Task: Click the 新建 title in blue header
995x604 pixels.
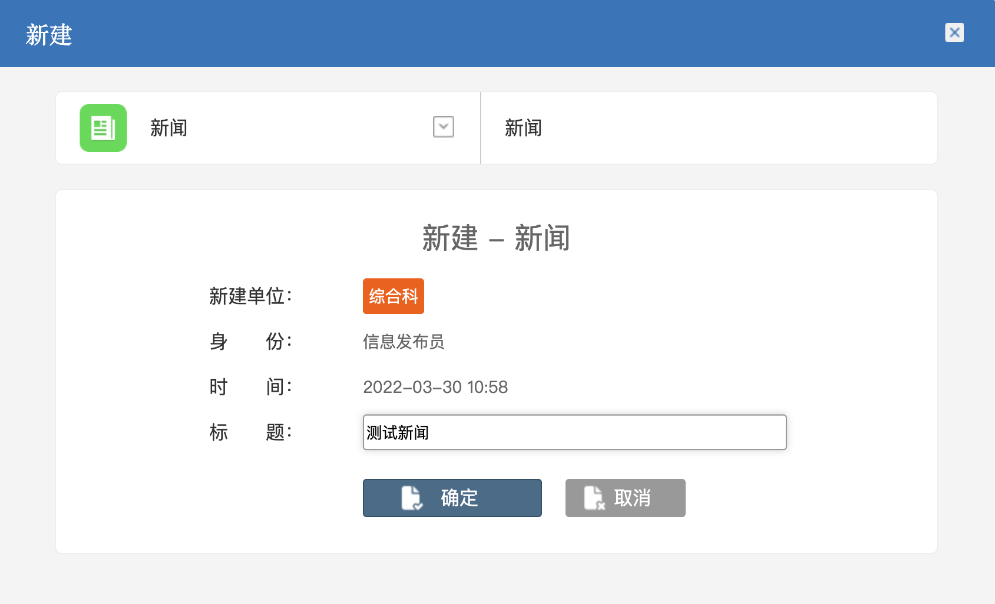Action: pos(49,35)
